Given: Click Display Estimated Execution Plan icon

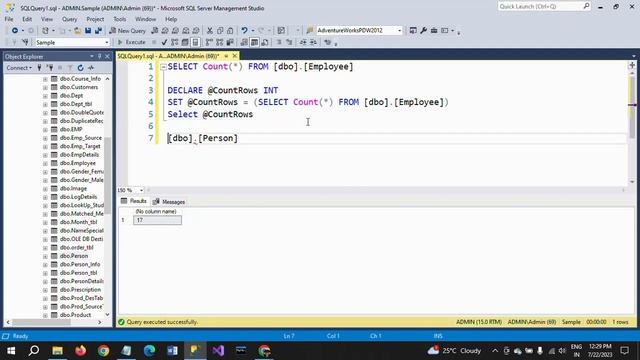Looking at the screenshot, I should coord(175,42).
